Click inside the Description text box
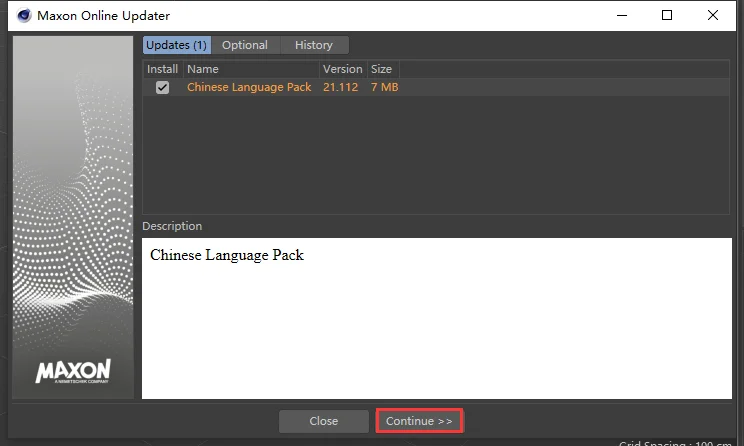This screenshot has width=744, height=446. tap(437, 318)
